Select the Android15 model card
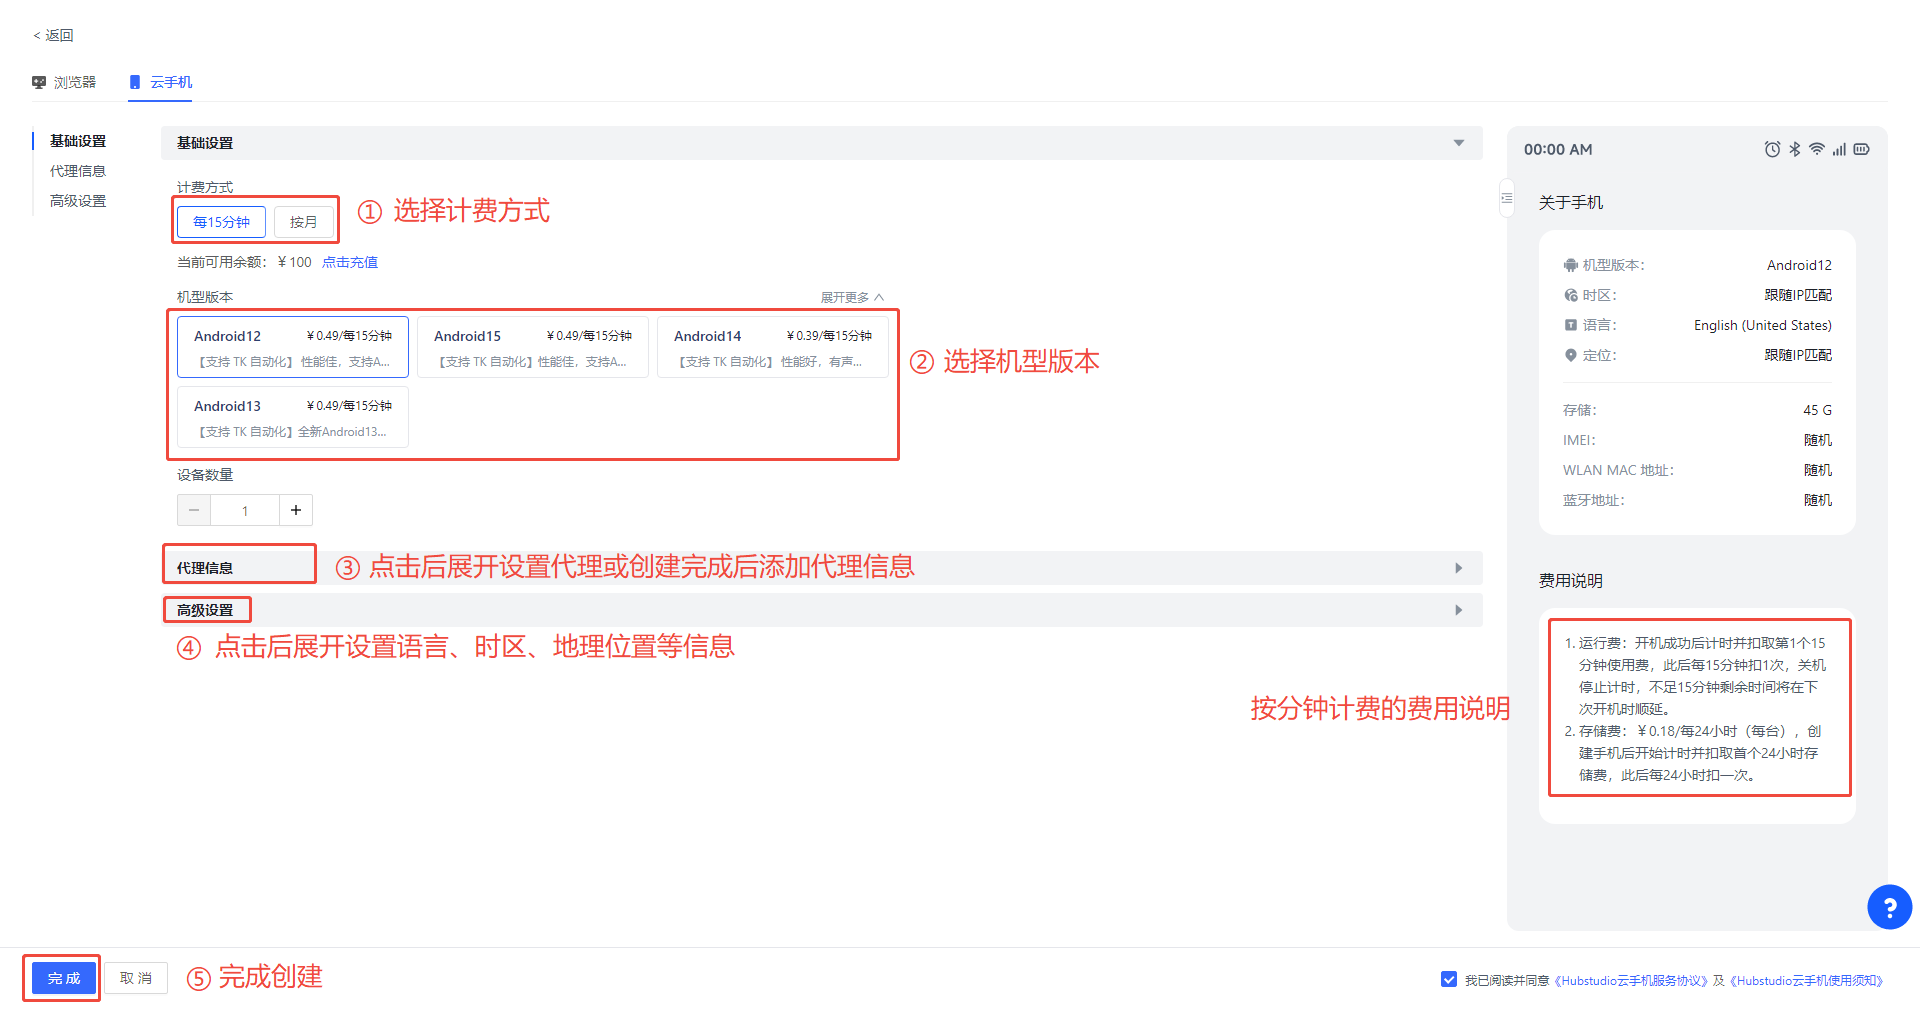Viewport: 1920px width, 1017px height. point(533,347)
